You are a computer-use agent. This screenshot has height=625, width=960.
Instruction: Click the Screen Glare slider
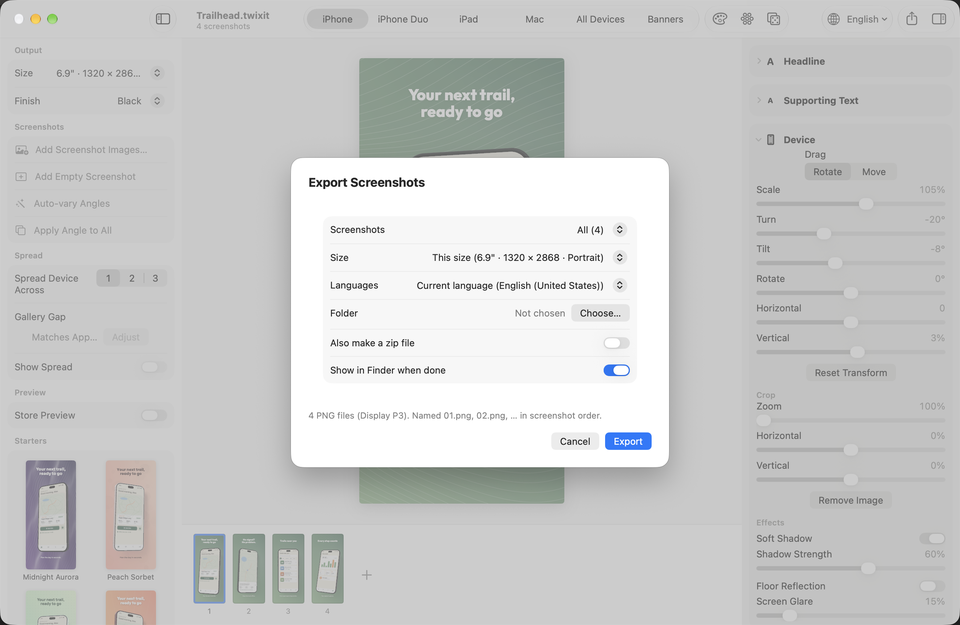click(x=850, y=615)
